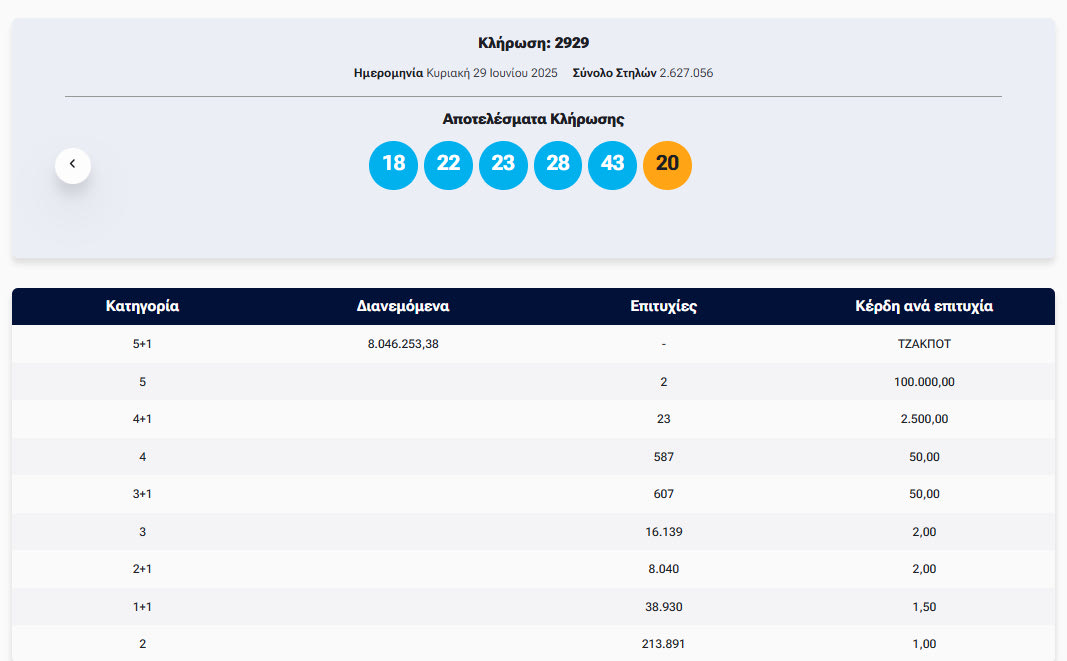
Task: Click the Κατηγορία column header
Action: pyautogui.click(x=142, y=307)
